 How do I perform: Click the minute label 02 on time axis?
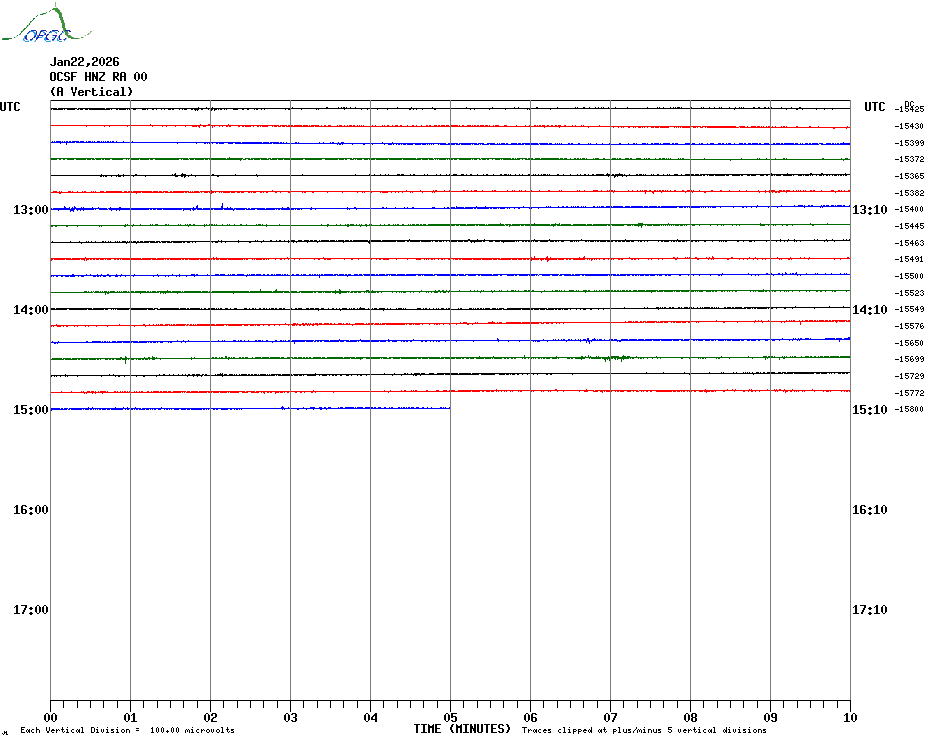coord(211,718)
